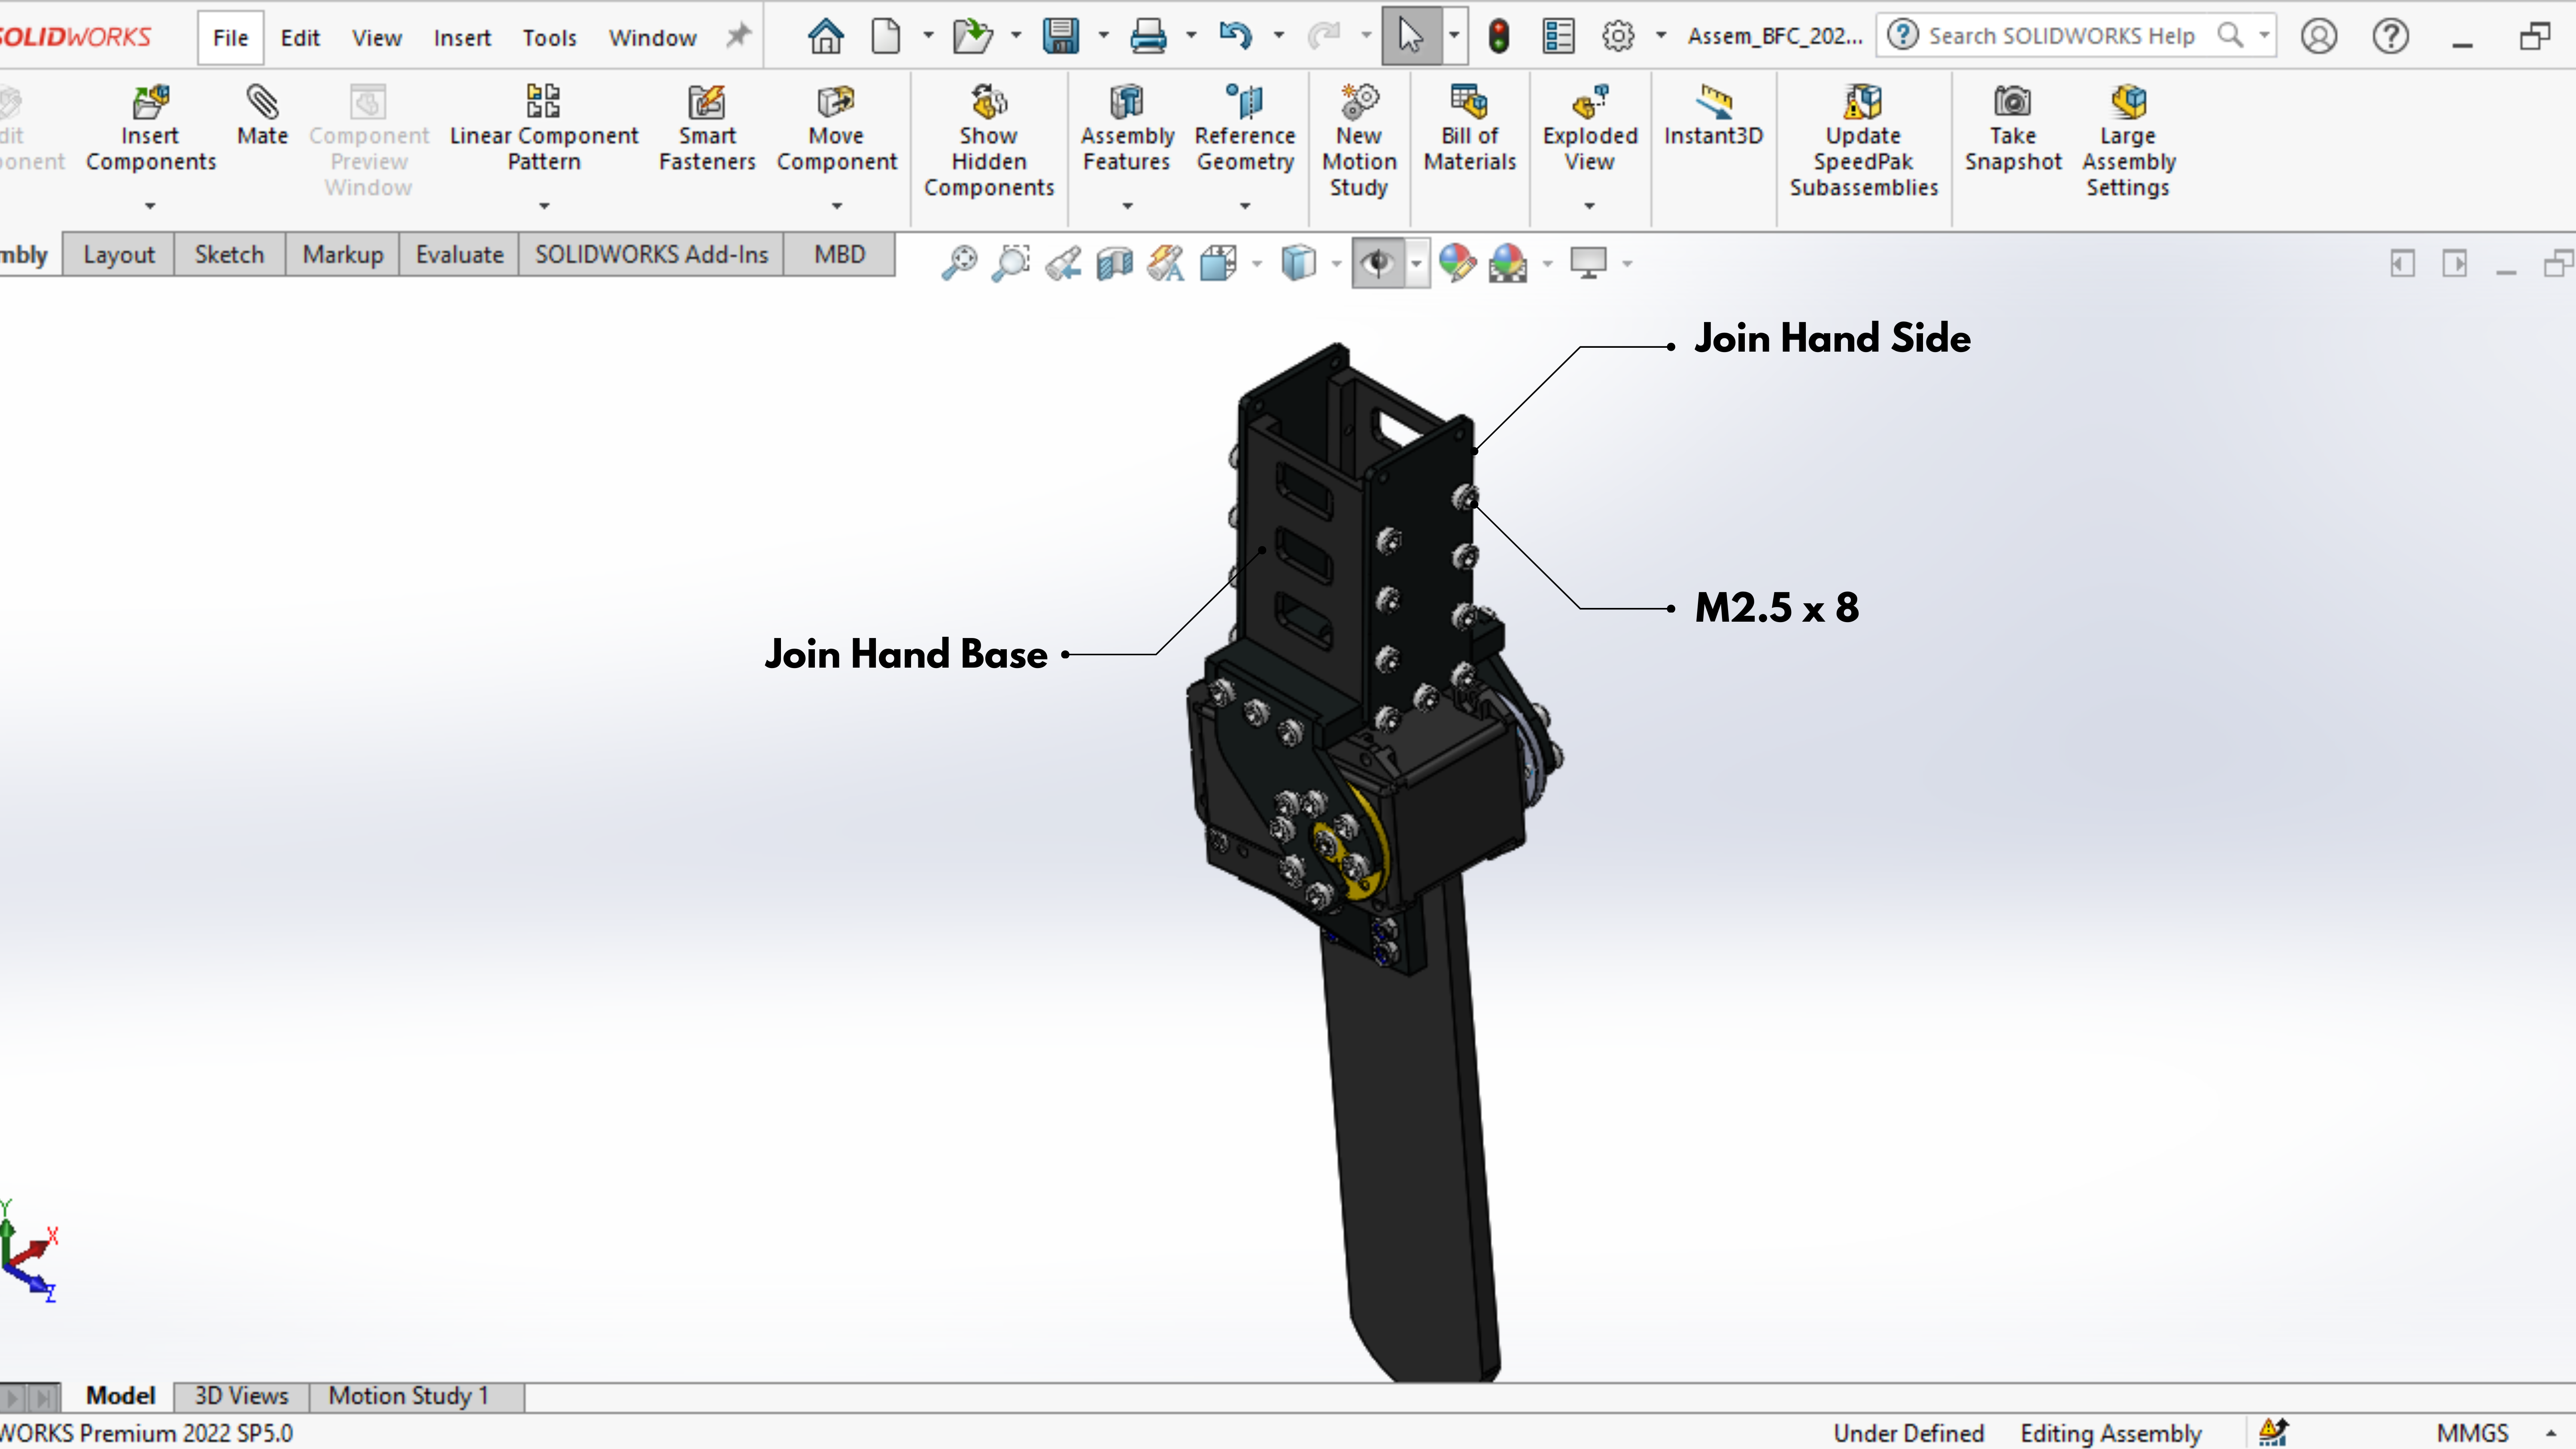Viewport: 2576px width, 1449px height.
Task: Open the File menu
Action: (x=230, y=38)
